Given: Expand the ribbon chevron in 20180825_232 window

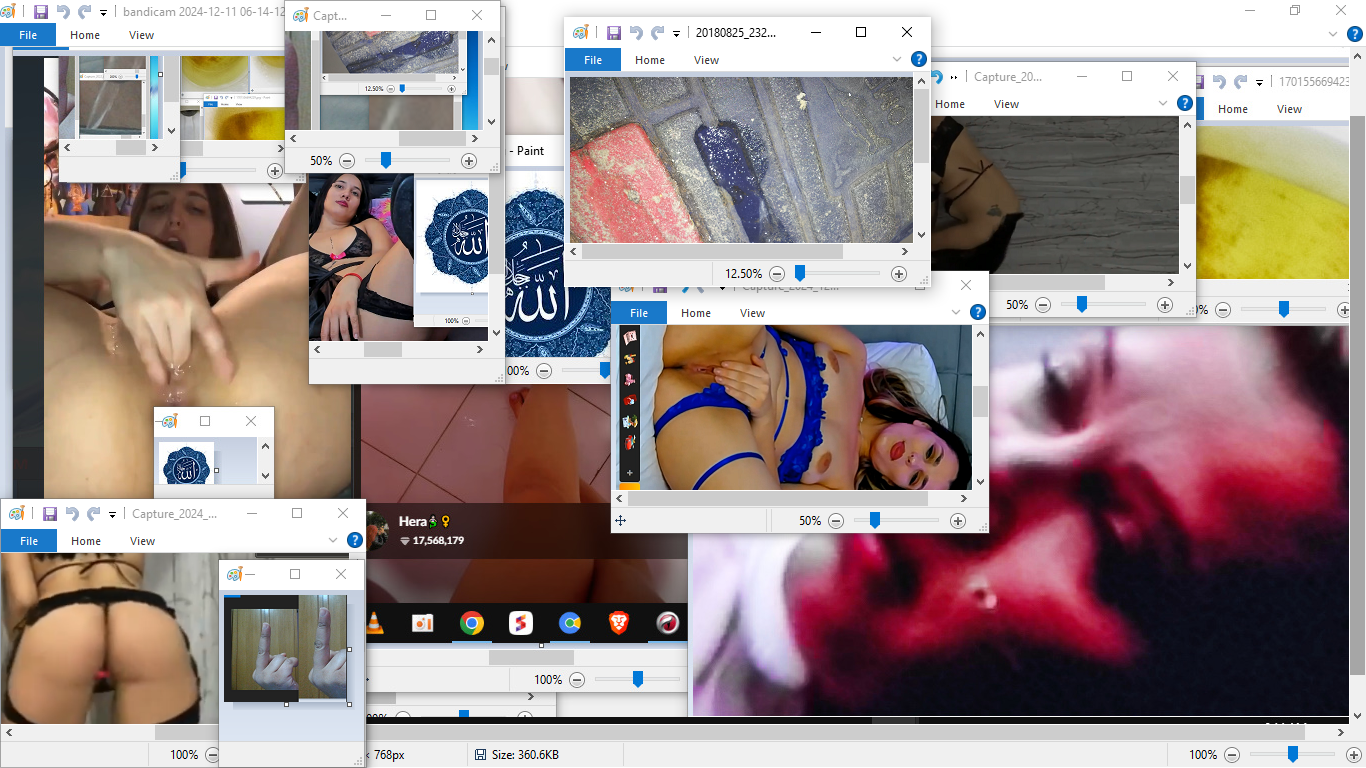Looking at the screenshot, I should tap(897, 60).
